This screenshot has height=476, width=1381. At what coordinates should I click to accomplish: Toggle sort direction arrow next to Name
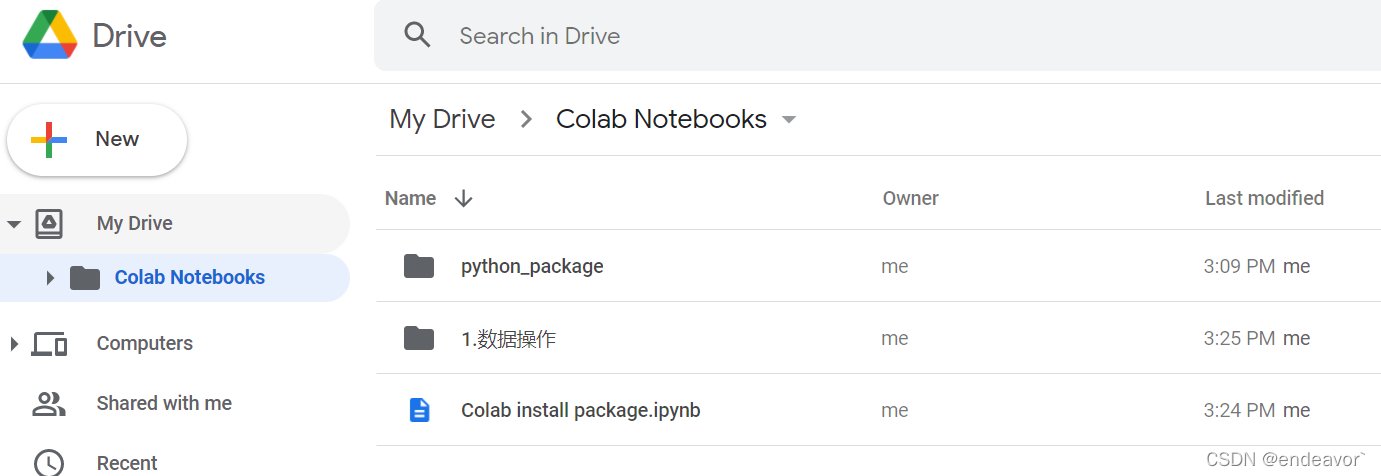463,198
